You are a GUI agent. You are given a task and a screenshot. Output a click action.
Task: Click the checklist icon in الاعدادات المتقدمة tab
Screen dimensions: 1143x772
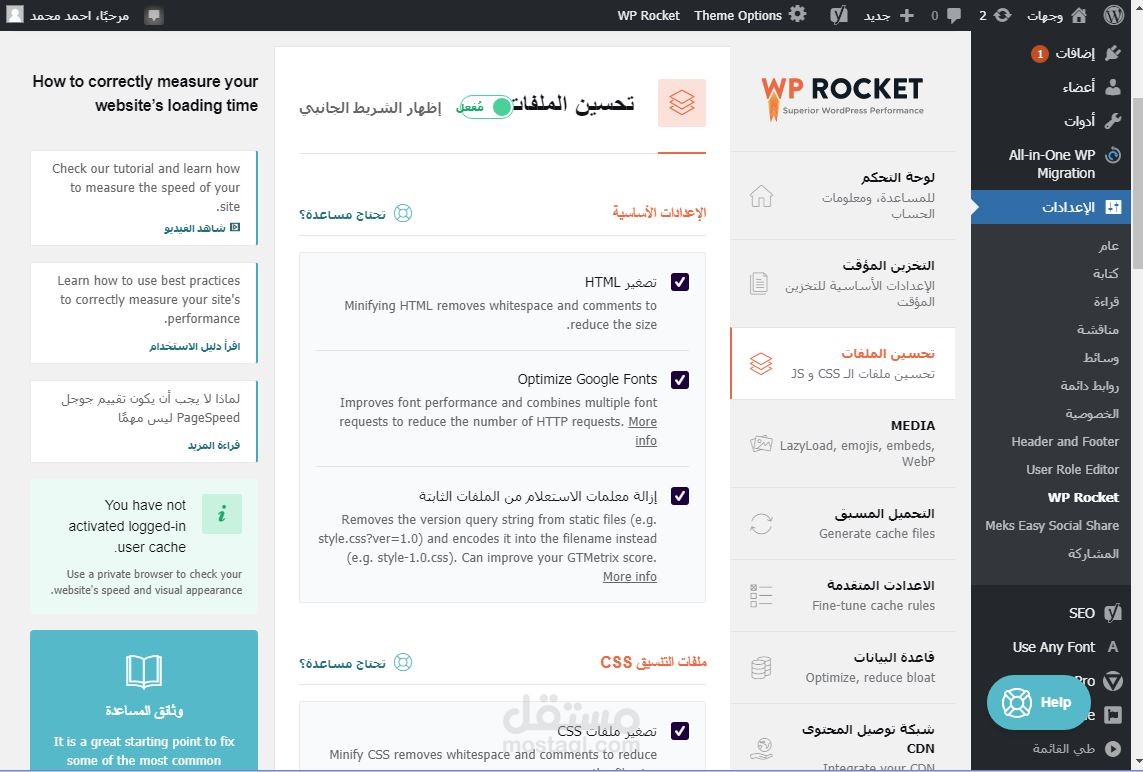coord(761,596)
